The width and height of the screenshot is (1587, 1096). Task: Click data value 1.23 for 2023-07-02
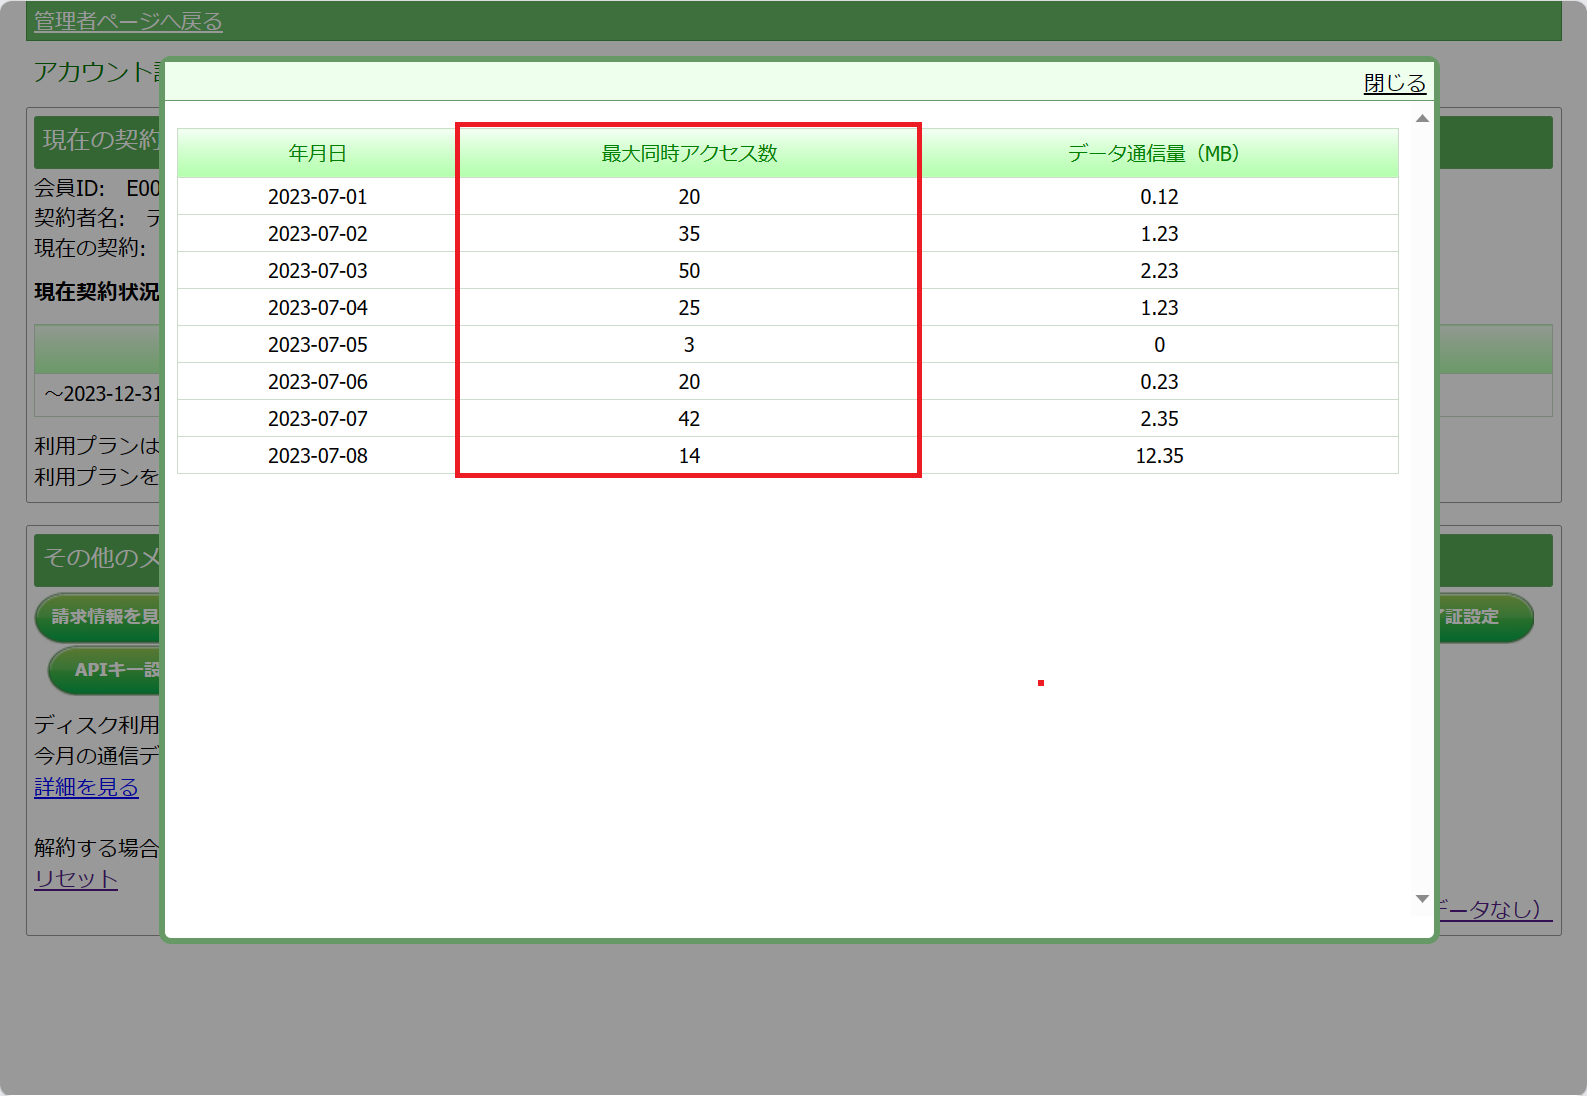click(x=1159, y=234)
